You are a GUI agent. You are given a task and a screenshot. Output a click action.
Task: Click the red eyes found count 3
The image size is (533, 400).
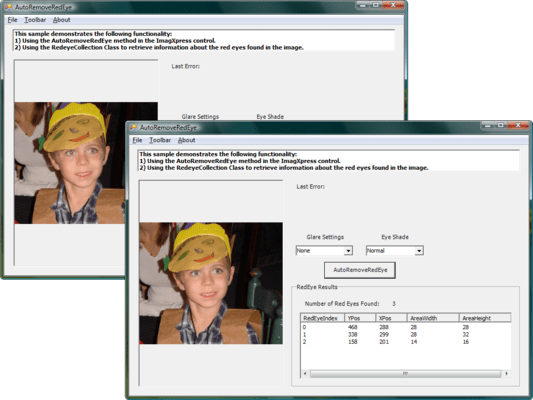394,303
